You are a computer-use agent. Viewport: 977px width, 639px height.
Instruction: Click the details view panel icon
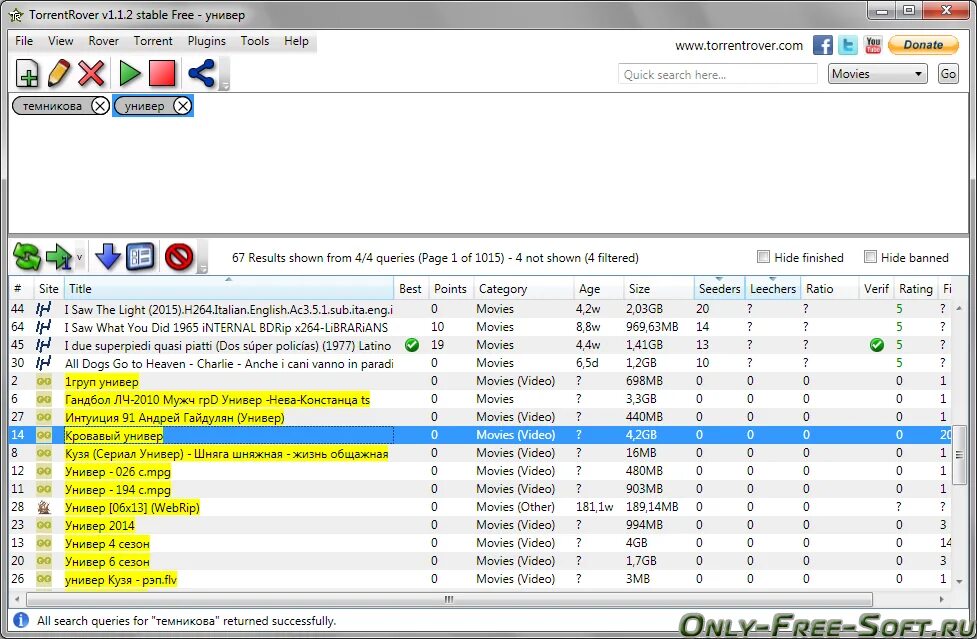tap(141, 257)
